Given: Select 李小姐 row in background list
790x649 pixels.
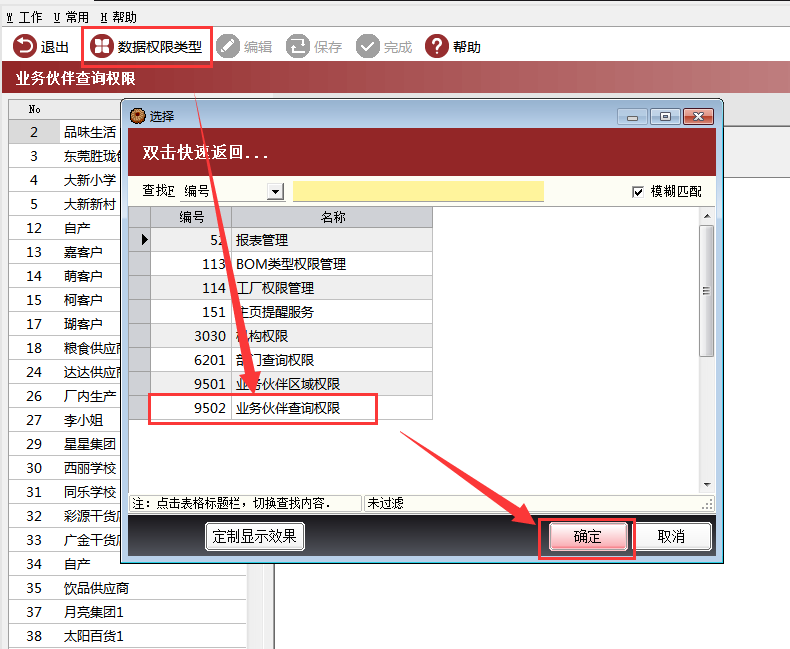Looking at the screenshot, I should 65,420.
